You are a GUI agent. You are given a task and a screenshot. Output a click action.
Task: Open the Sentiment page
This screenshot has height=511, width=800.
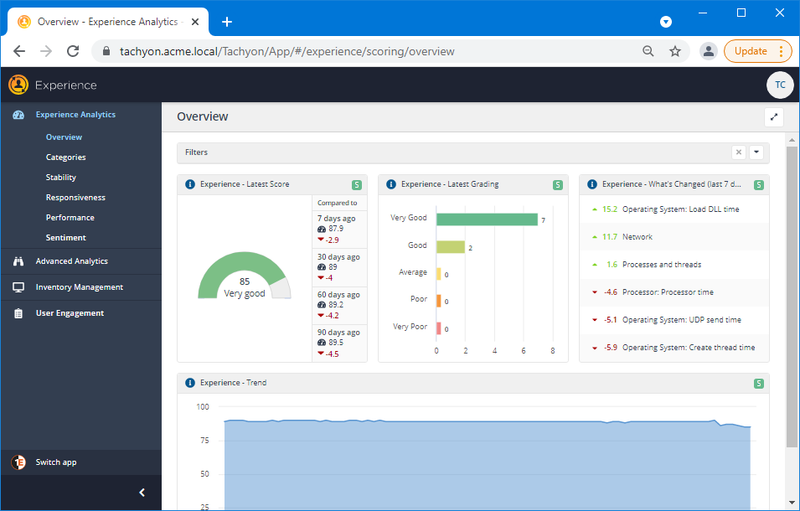pos(66,238)
